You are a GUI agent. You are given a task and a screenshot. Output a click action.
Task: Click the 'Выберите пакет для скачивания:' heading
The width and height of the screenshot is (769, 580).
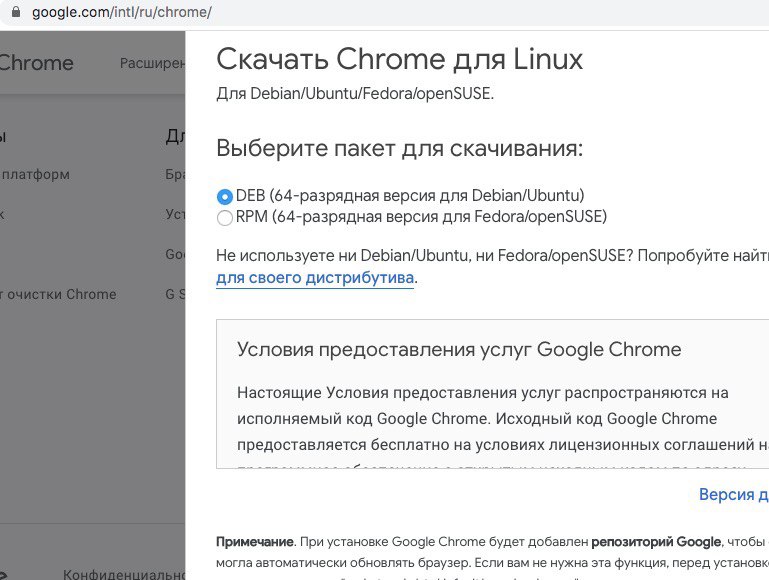(x=400, y=148)
